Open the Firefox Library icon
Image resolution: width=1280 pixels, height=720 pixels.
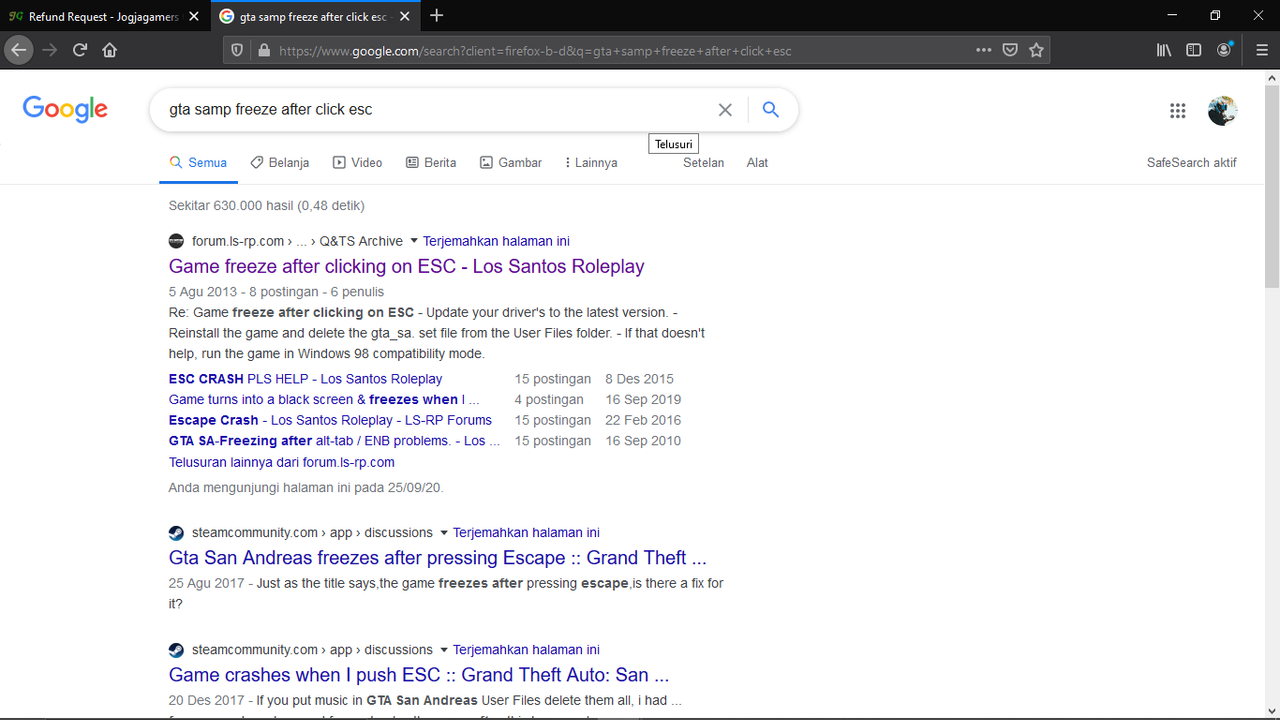1164,50
